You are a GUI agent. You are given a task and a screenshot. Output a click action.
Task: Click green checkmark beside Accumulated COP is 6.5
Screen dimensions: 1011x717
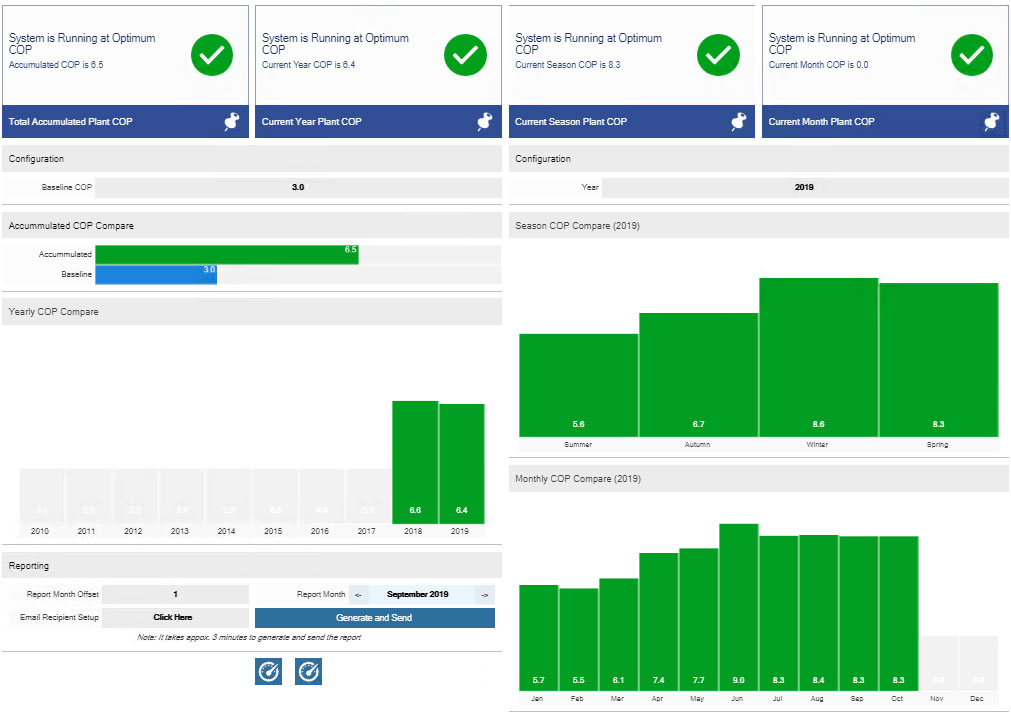tap(212, 56)
